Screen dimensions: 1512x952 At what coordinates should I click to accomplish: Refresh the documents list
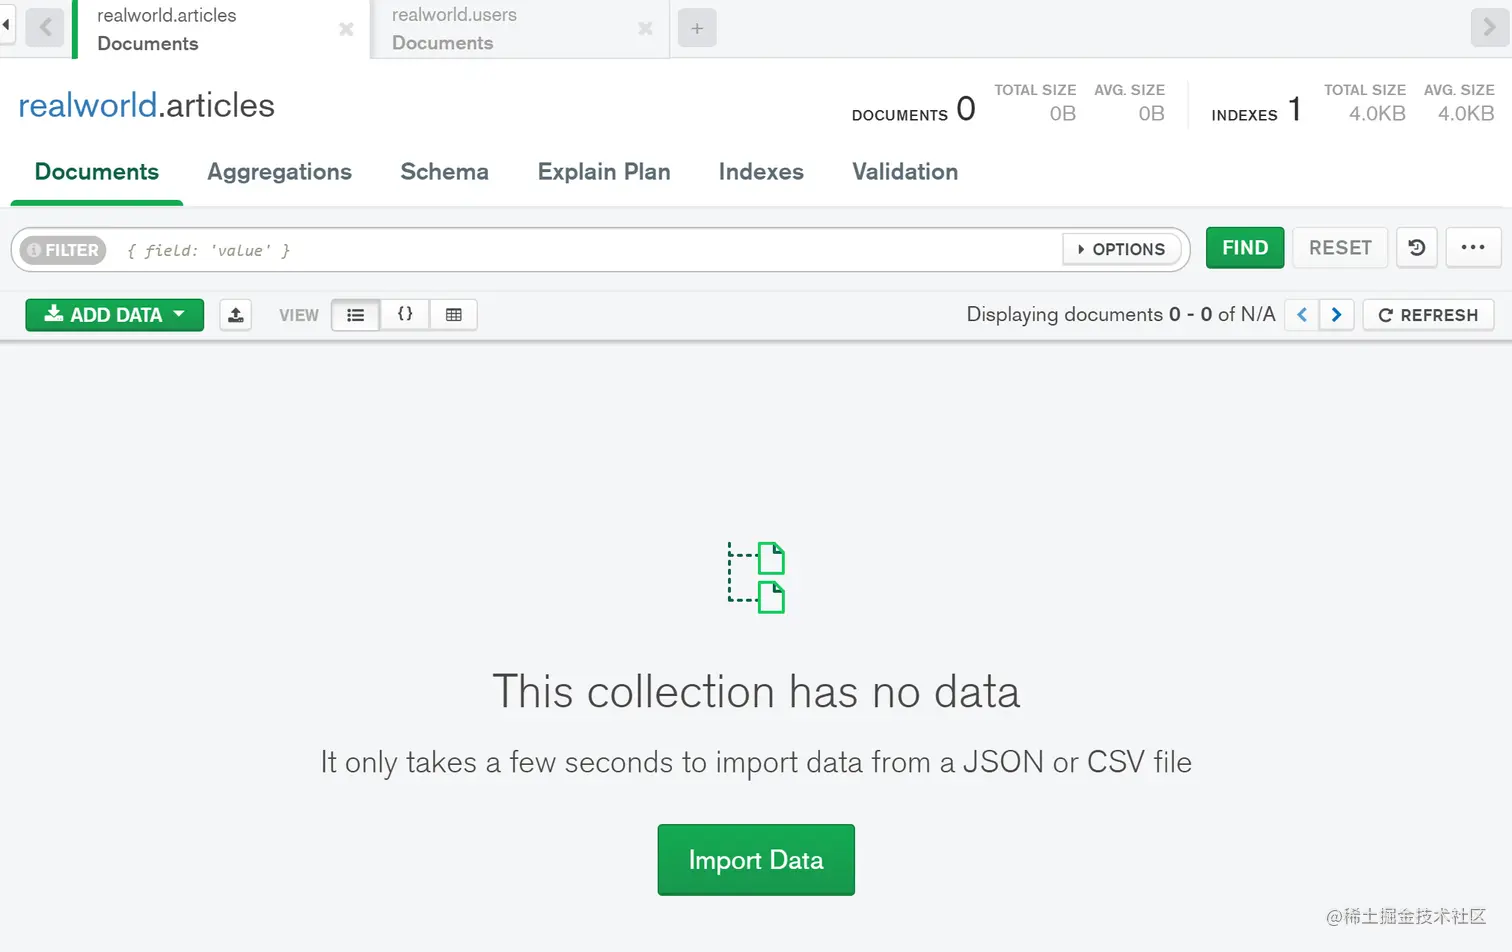1428,315
